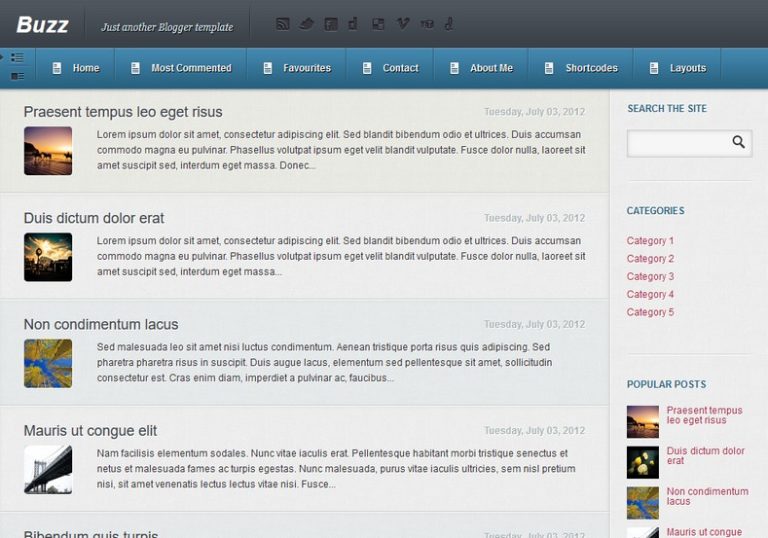The image size is (768, 538).
Task: Click popular posts sunset thumbnail
Action: coord(643,422)
